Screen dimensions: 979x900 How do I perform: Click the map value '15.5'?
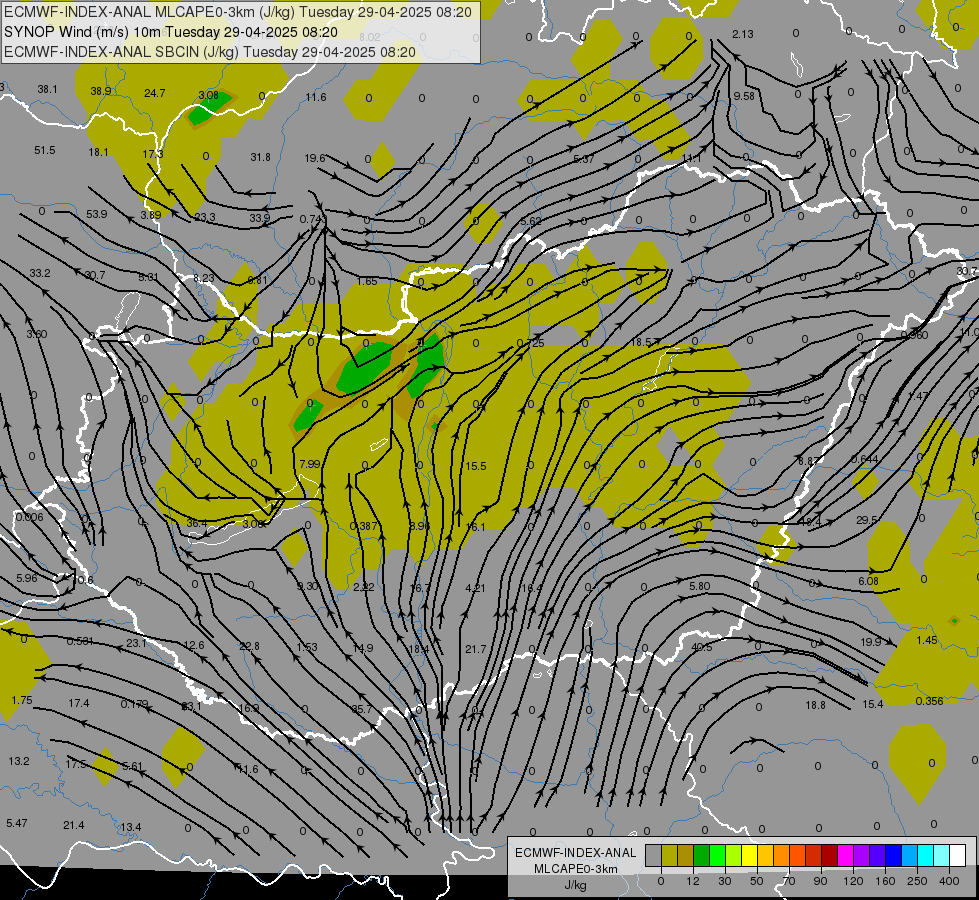pyautogui.click(x=476, y=466)
